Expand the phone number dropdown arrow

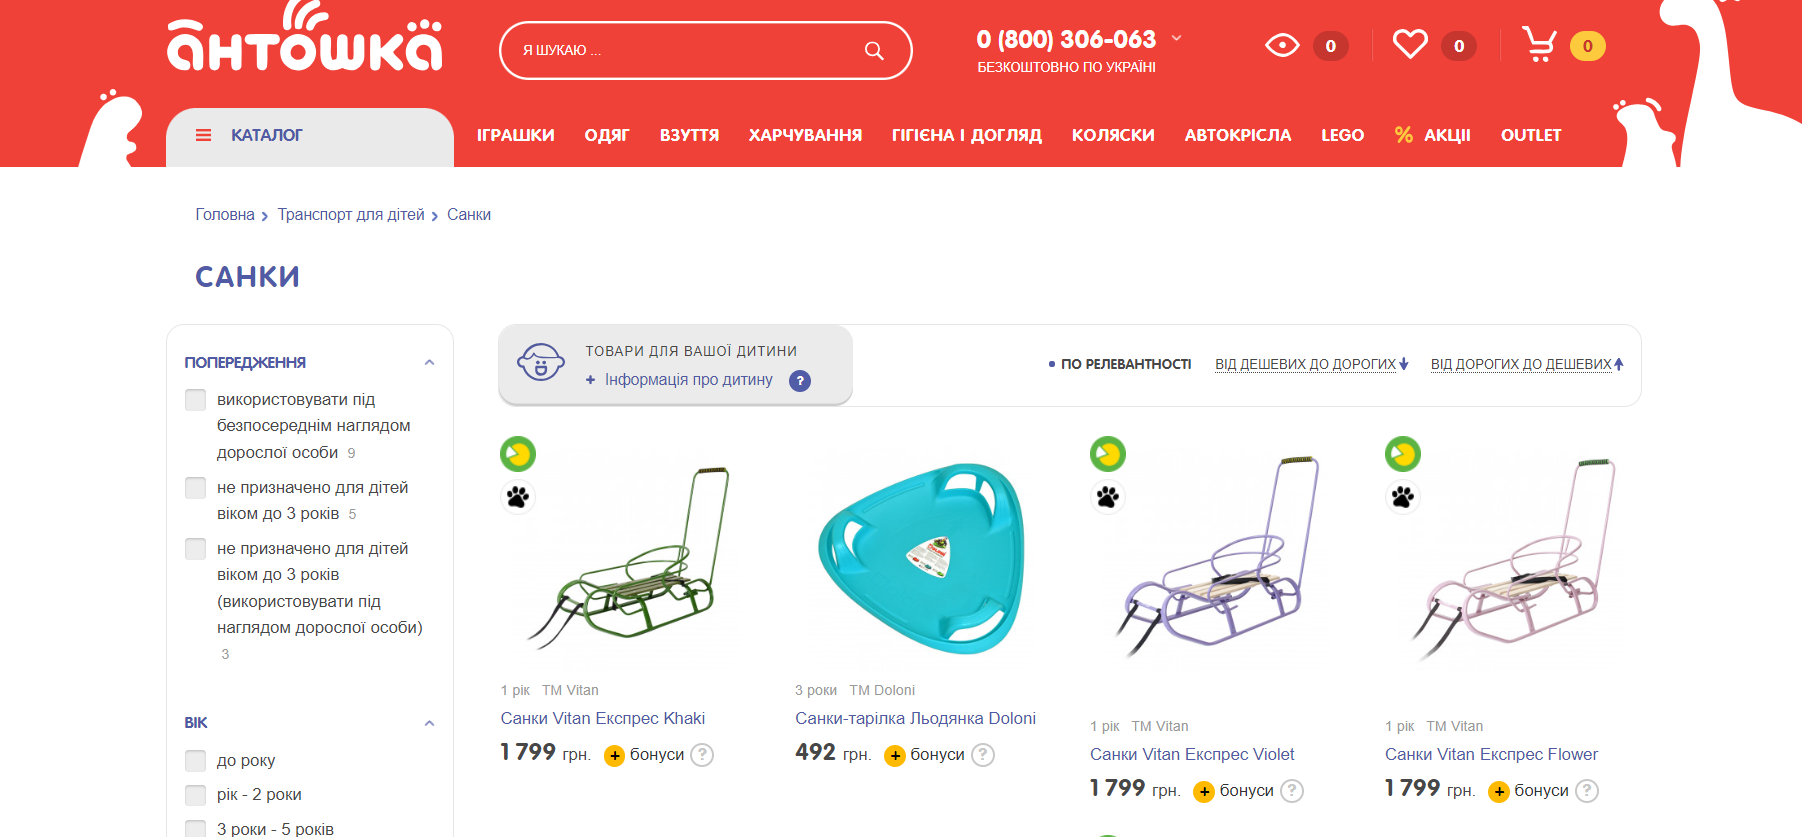pyautogui.click(x=1177, y=38)
